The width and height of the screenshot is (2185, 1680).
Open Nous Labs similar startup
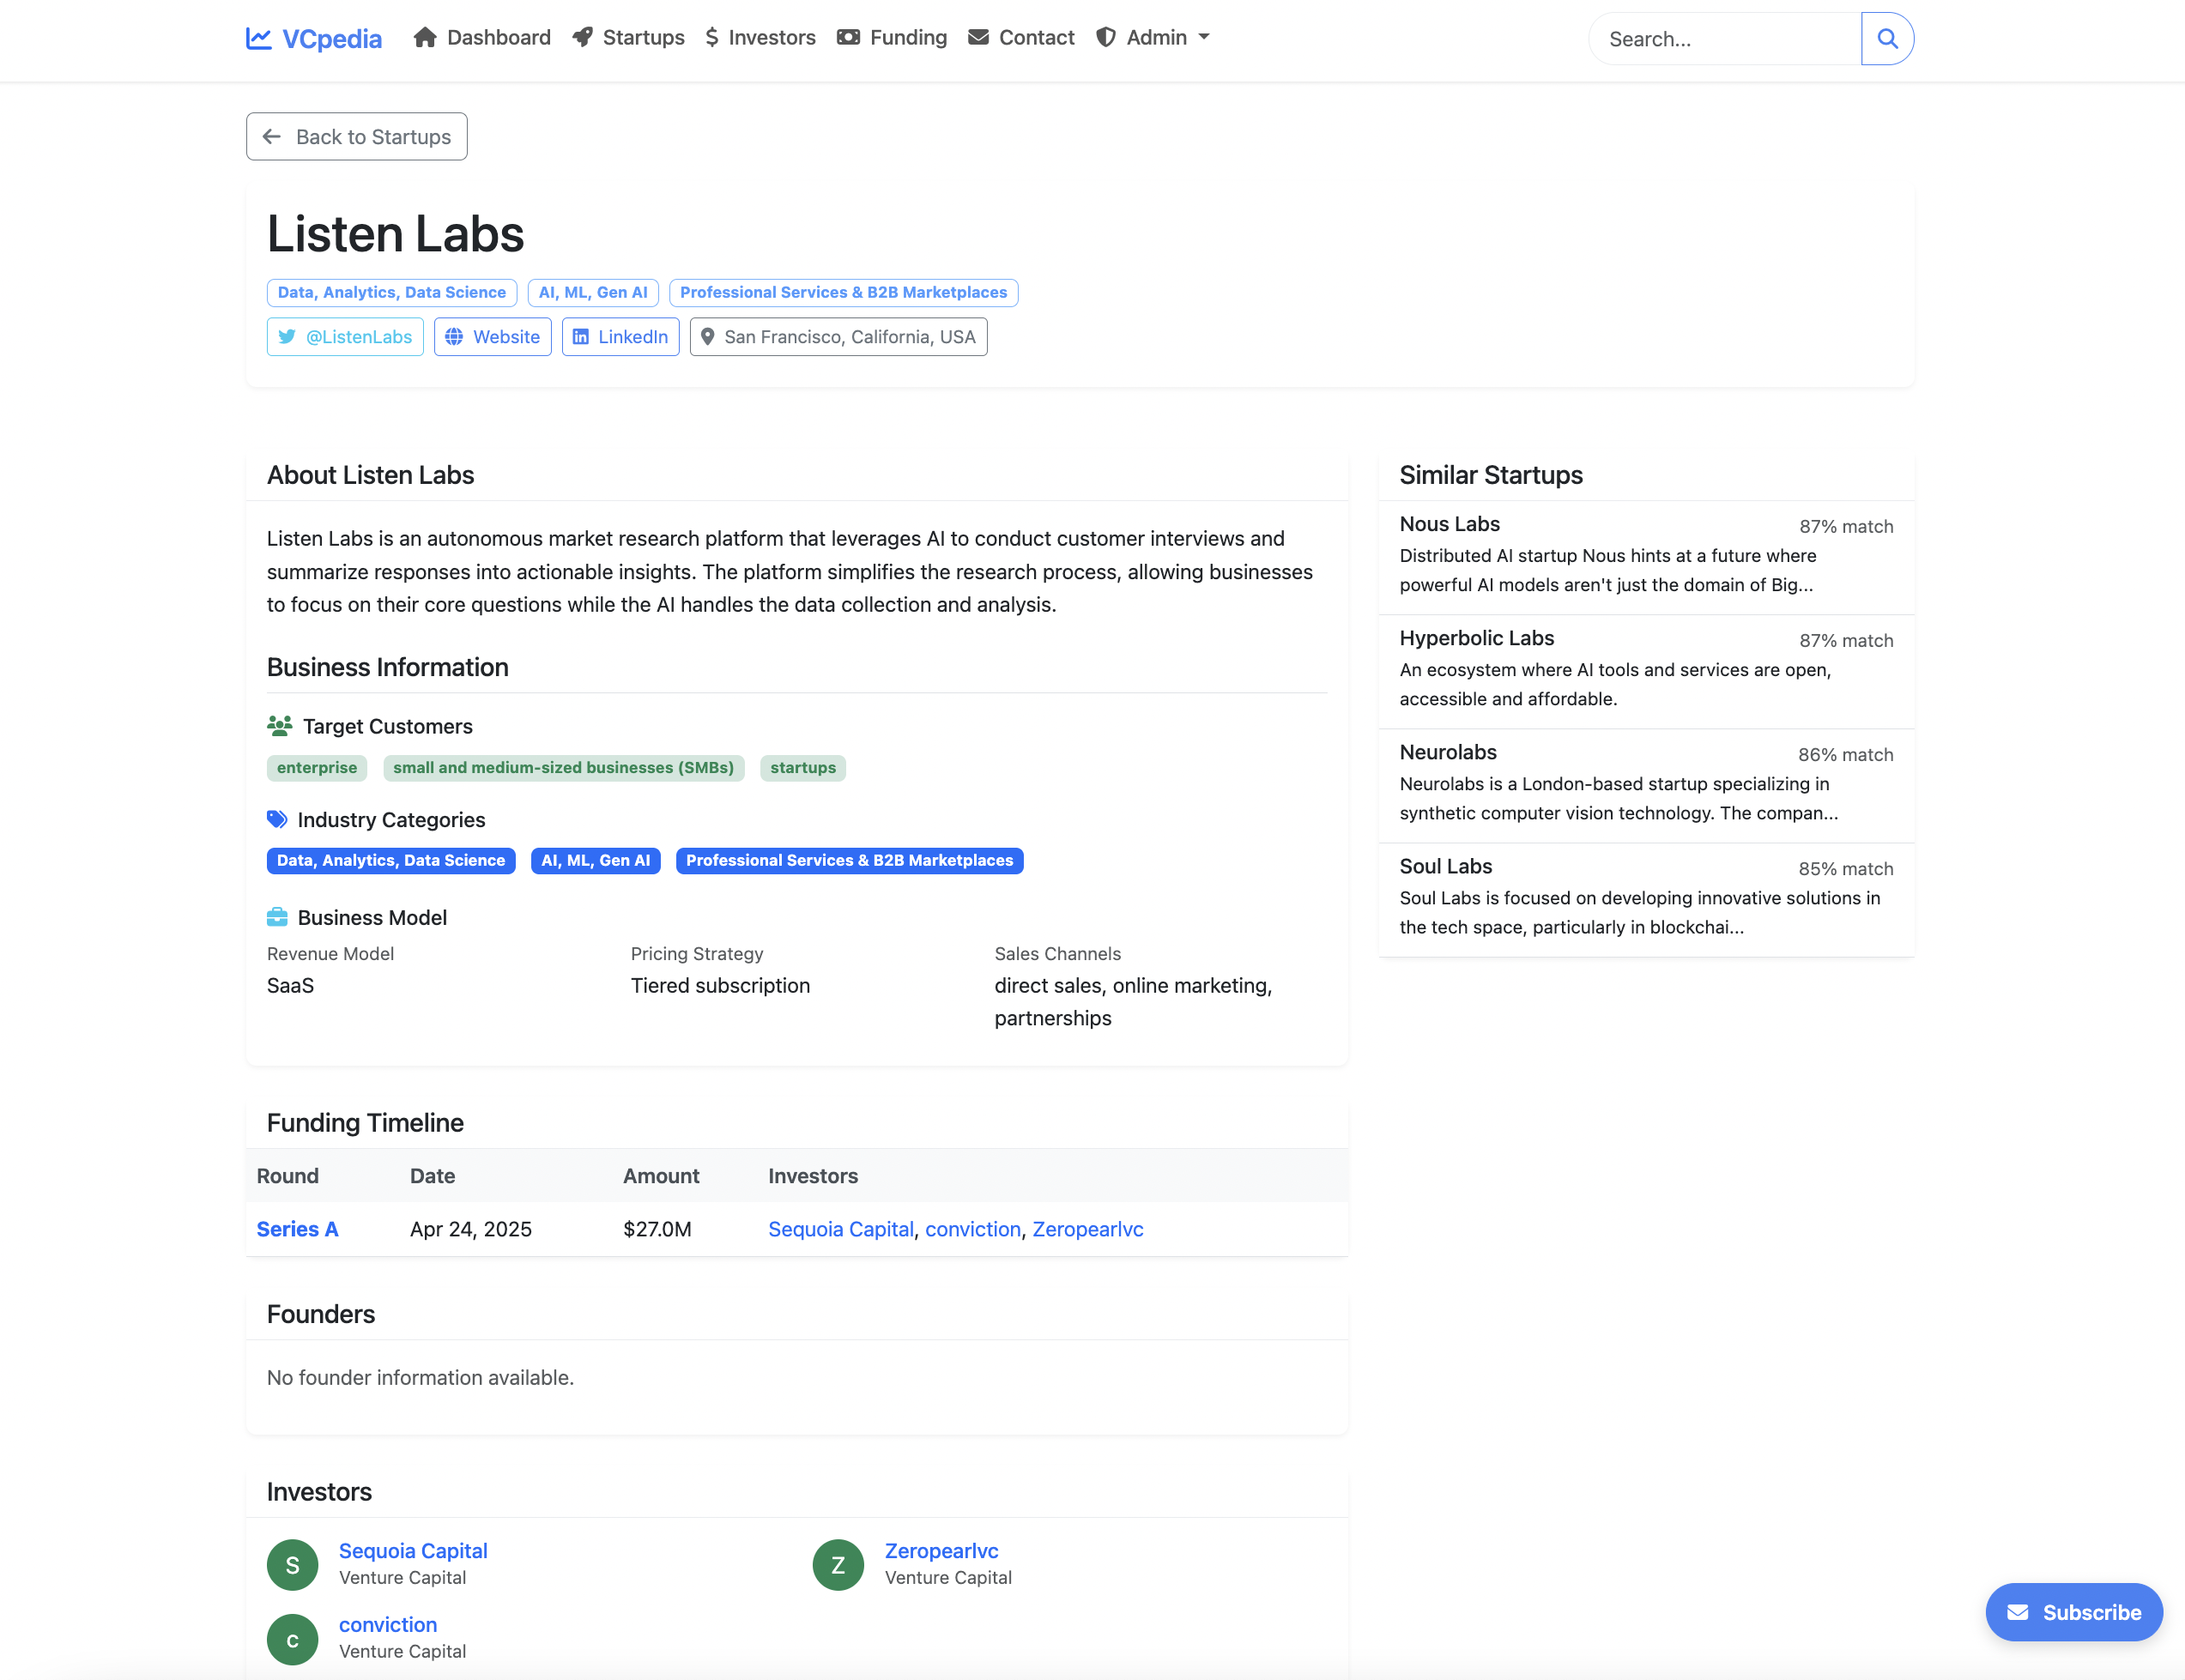tap(1449, 524)
